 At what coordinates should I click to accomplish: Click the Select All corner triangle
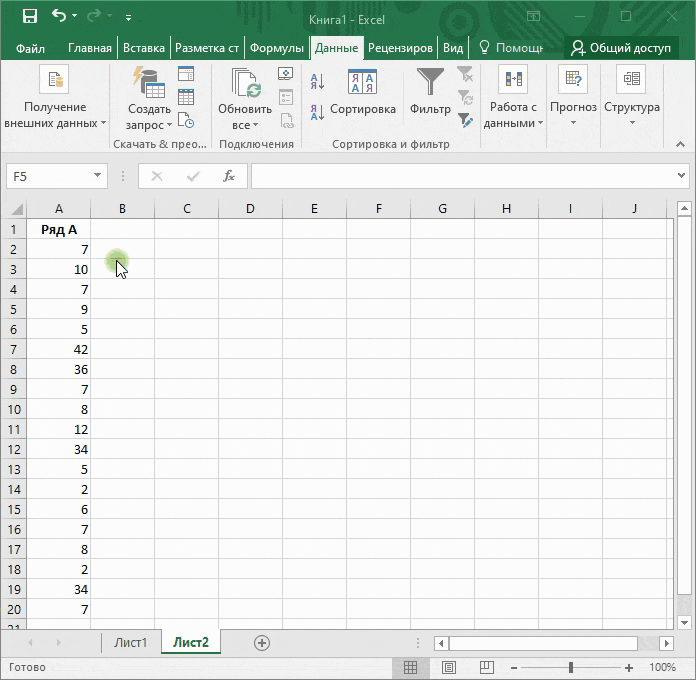tap(16, 209)
